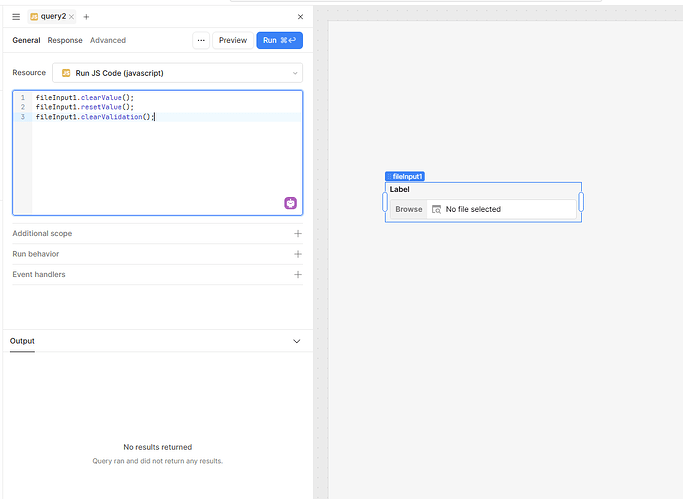Click the left resize handle of fileInput1
Viewport: 683px width, 499px height.
click(385, 202)
